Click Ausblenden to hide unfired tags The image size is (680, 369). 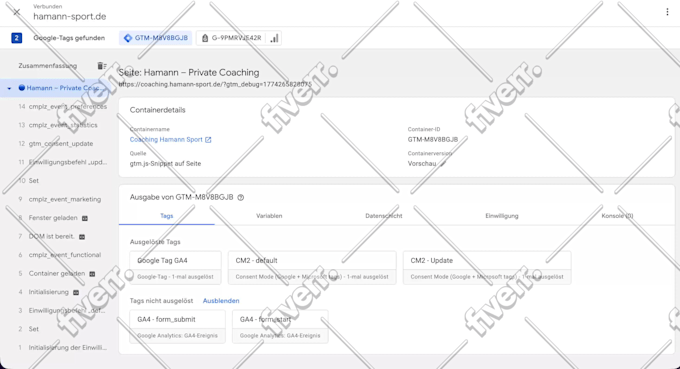[x=221, y=301]
